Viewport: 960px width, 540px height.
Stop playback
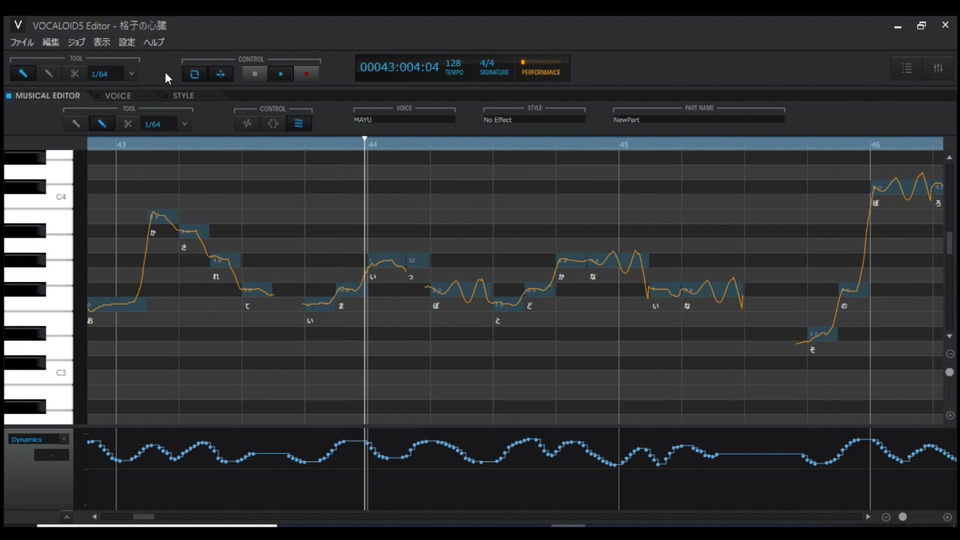coord(255,74)
